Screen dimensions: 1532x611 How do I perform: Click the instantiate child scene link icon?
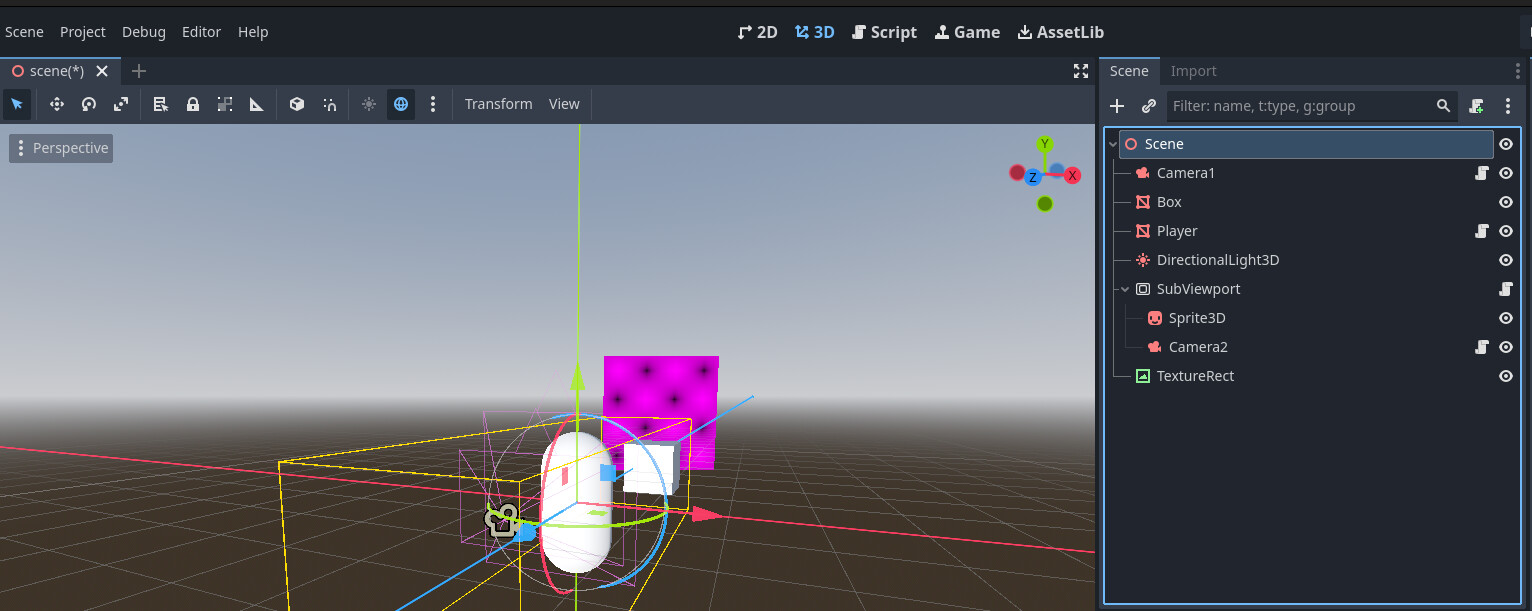tap(1149, 106)
